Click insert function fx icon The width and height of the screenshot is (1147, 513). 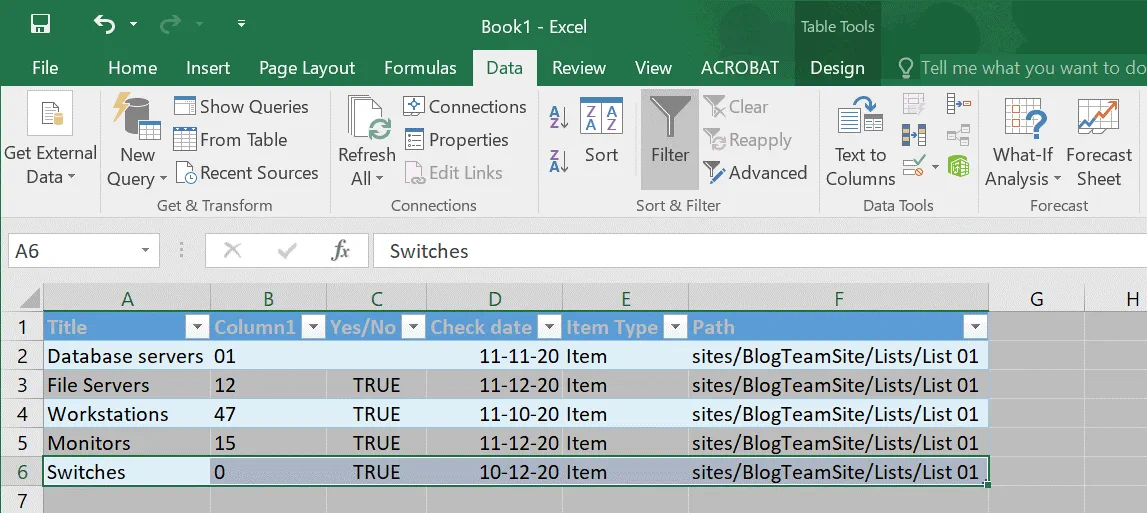click(341, 251)
